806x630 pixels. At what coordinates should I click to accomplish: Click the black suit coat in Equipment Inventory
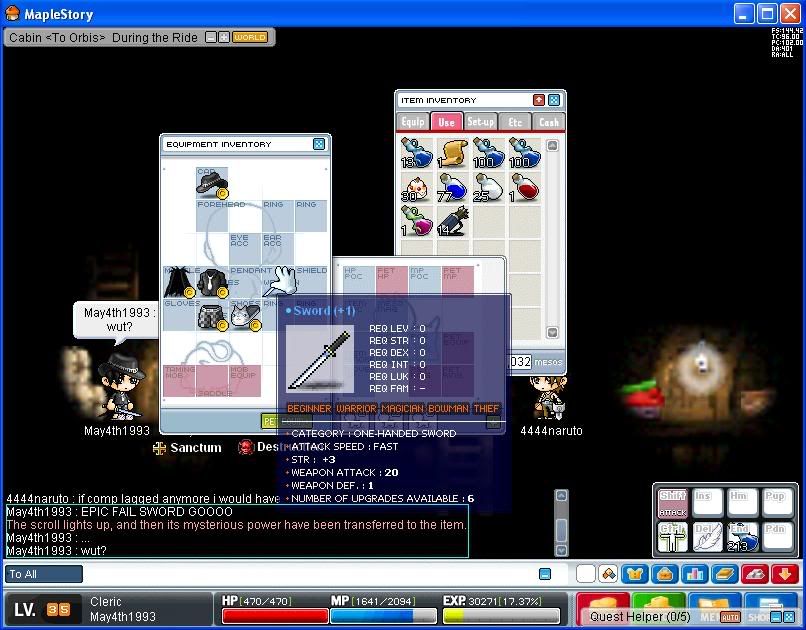coord(212,282)
